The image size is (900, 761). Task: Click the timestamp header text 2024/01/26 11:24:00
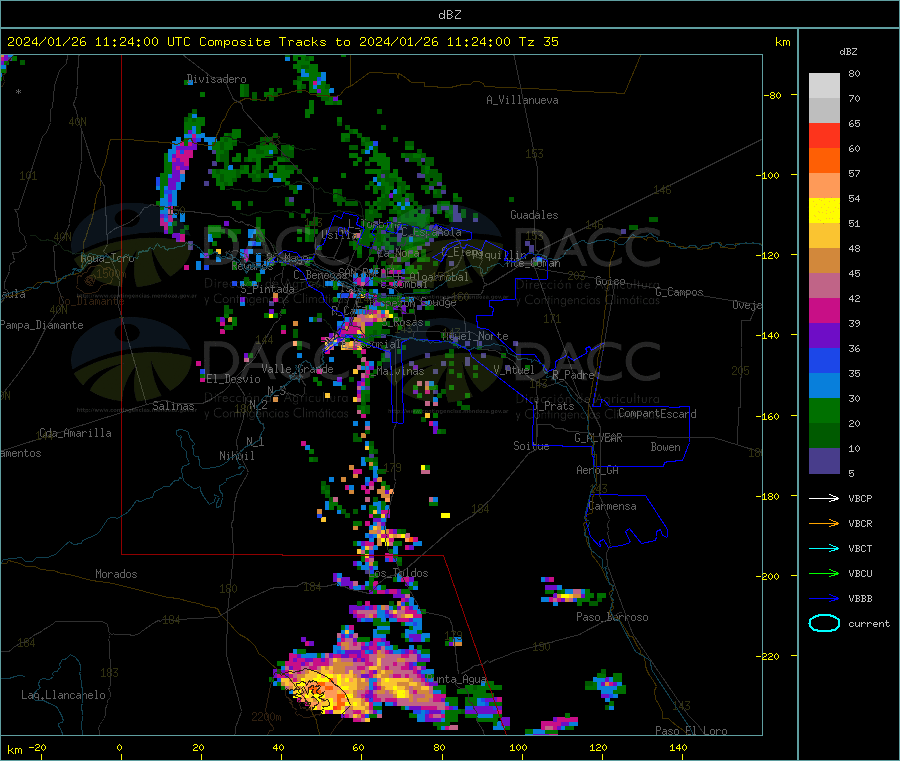83,42
